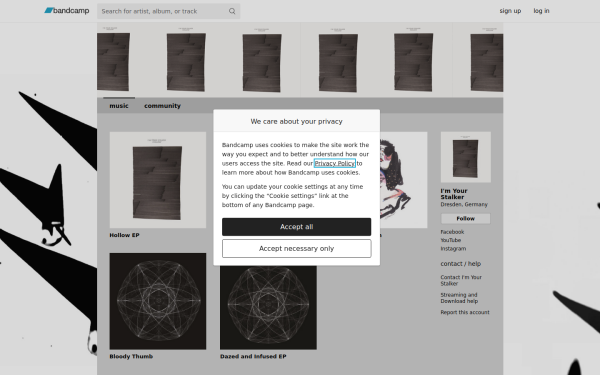
Task: Open the artist's Facebook link
Action: [x=452, y=232]
